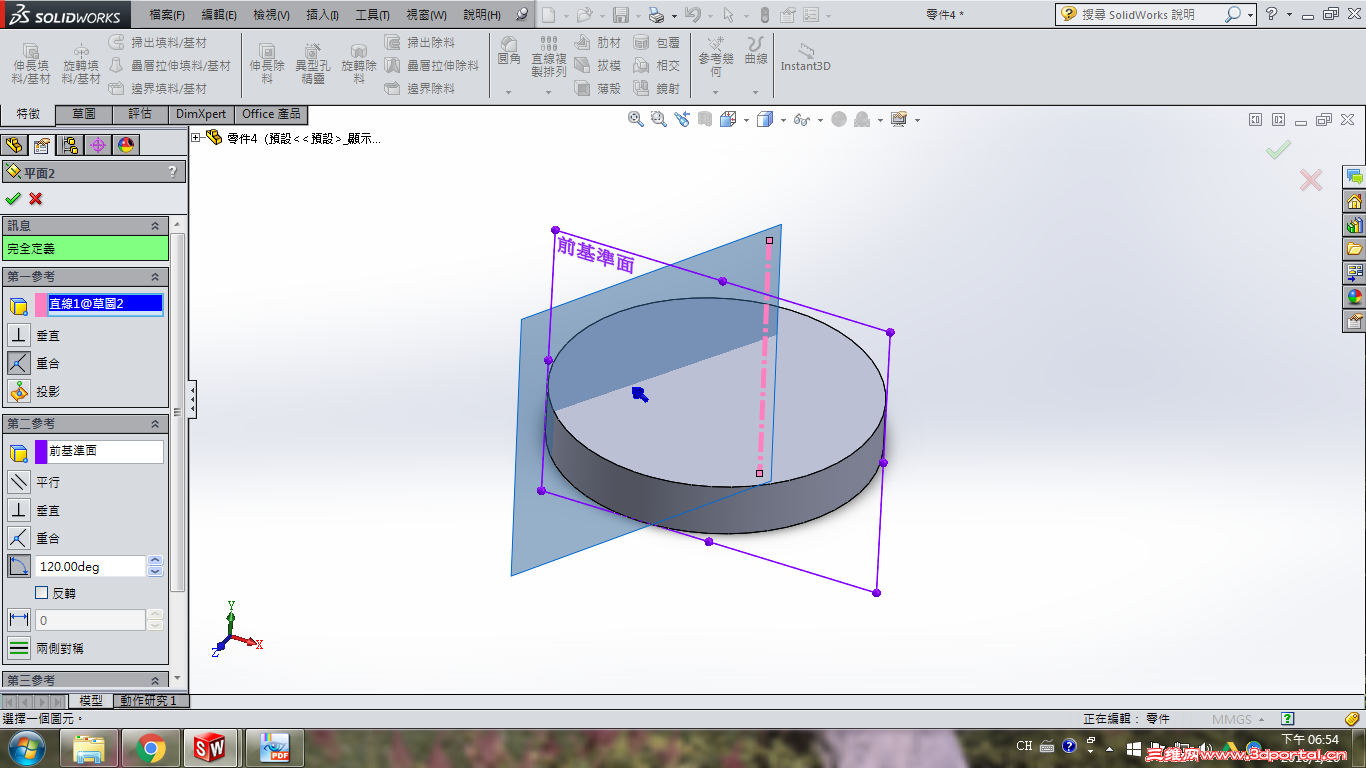This screenshot has width=1366, height=768.
Task: Toggle 投影 project in the first reference
Action: 19,391
